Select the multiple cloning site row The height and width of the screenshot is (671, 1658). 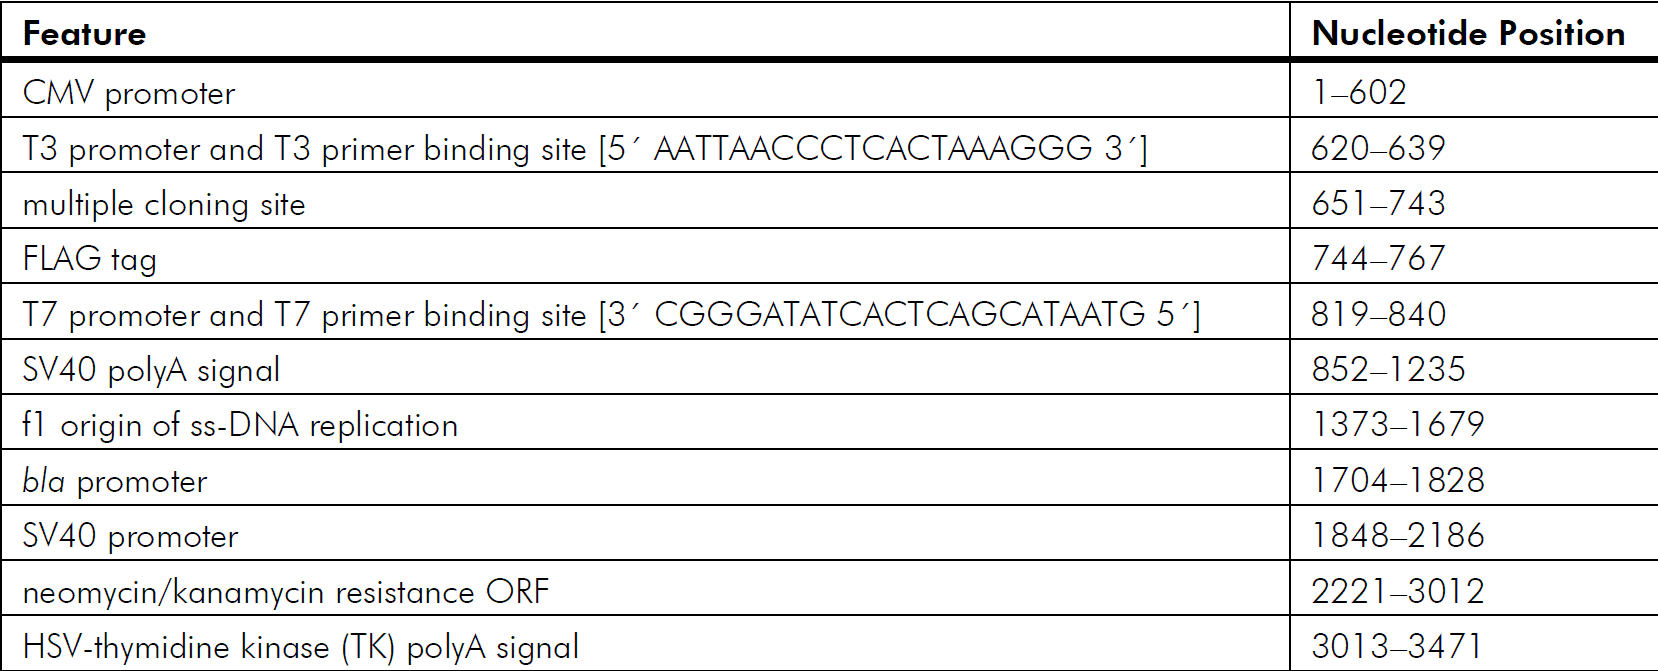(x=829, y=203)
